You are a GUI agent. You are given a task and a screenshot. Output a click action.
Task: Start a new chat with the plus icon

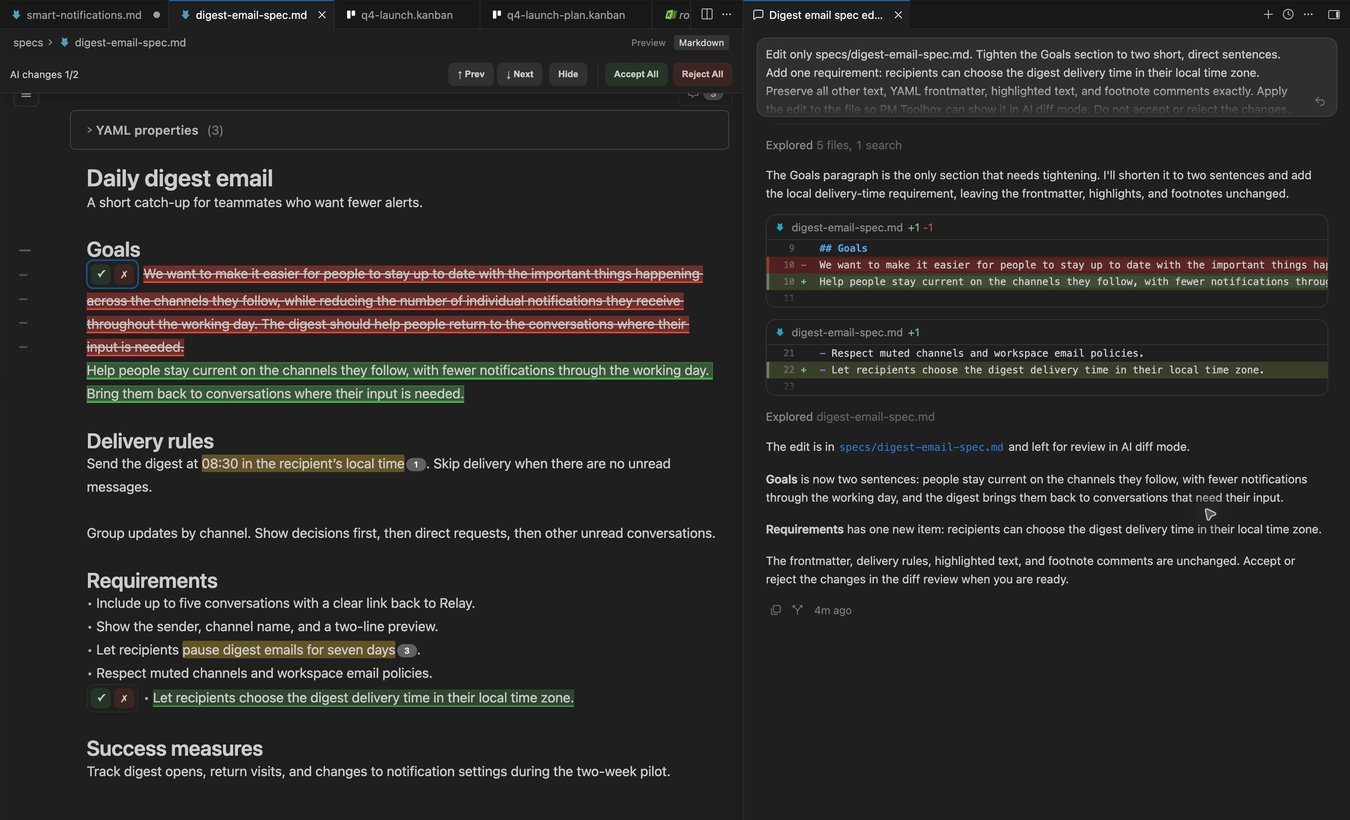pos(1268,15)
